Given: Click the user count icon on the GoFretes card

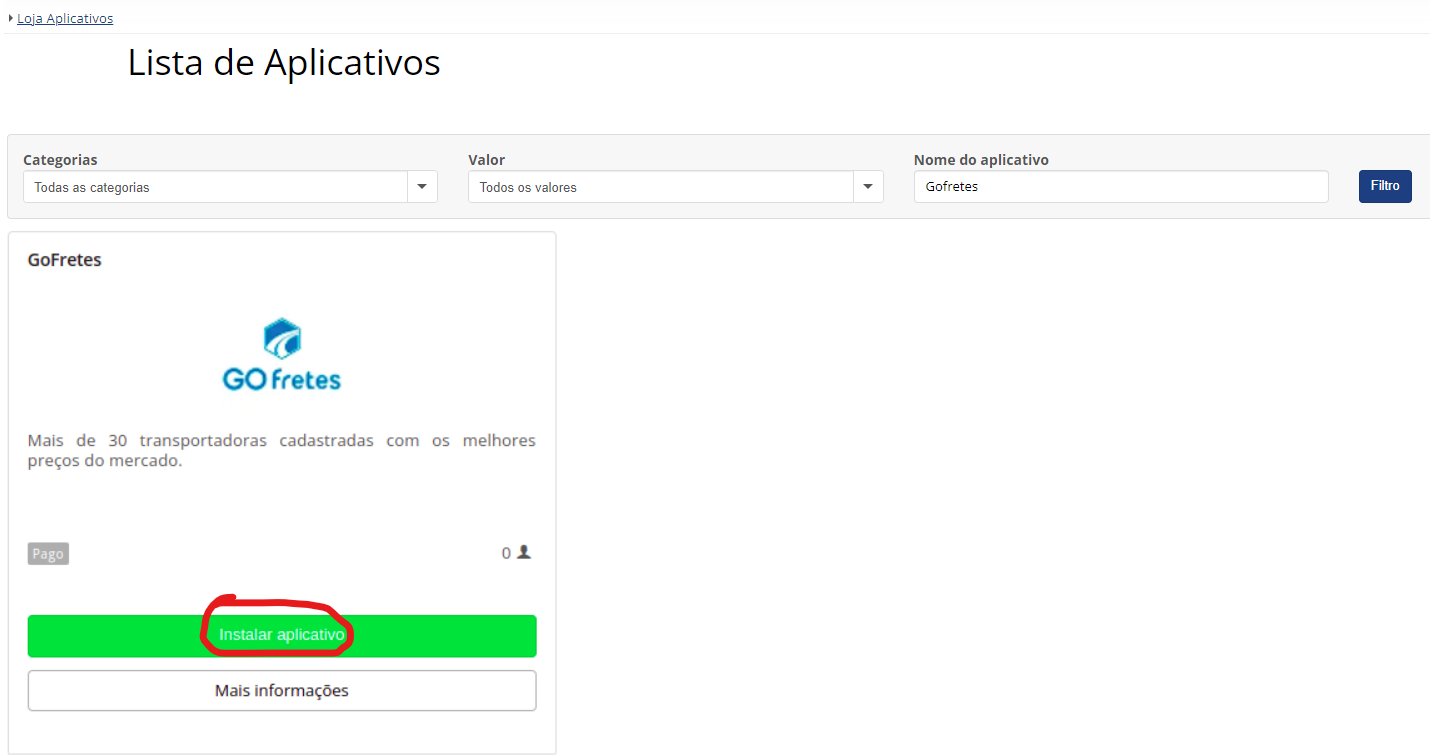Looking at the screenshot, I should (524, 552).
